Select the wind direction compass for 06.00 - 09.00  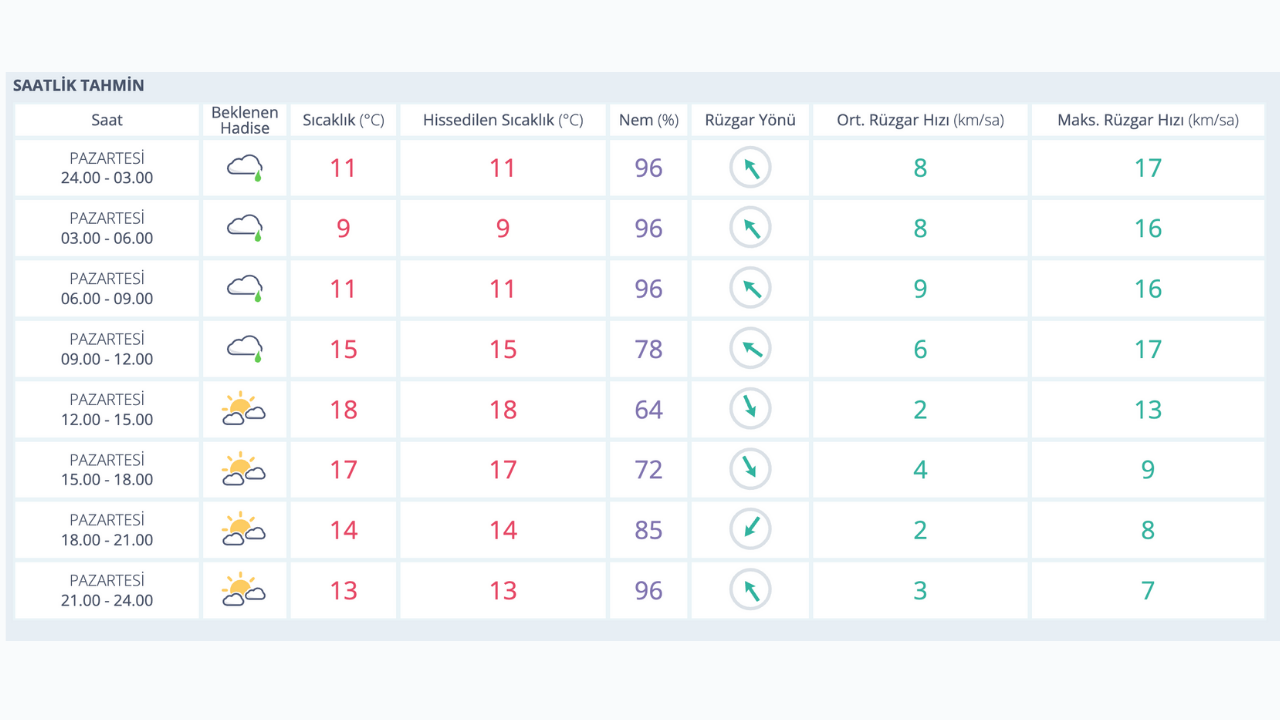pos(750,289)
